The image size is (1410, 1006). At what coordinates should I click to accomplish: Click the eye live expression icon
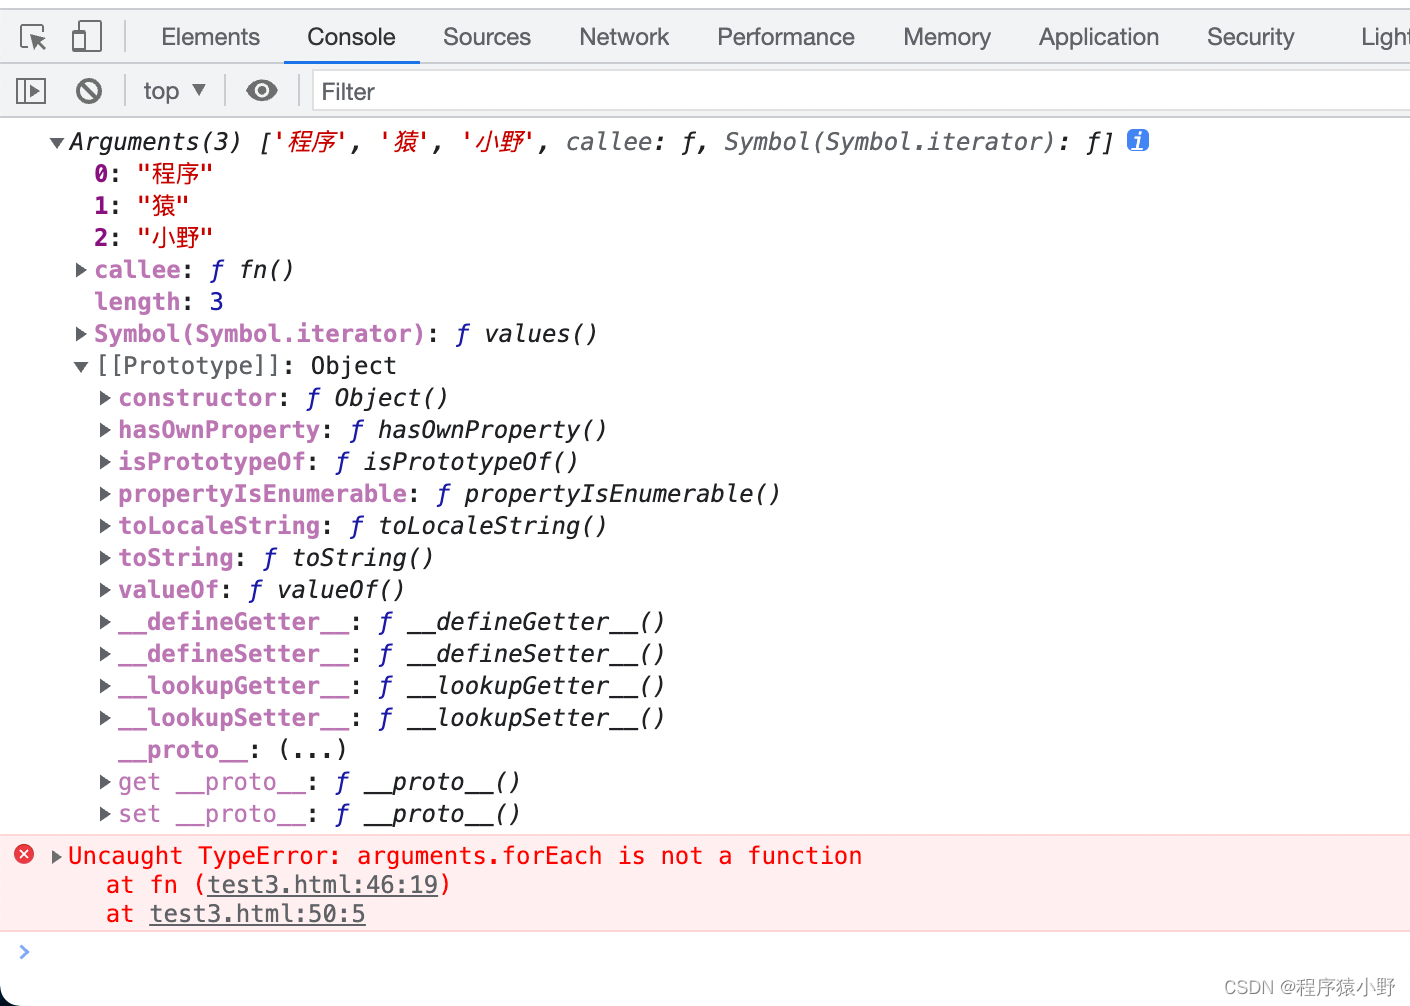pos(262,92)
